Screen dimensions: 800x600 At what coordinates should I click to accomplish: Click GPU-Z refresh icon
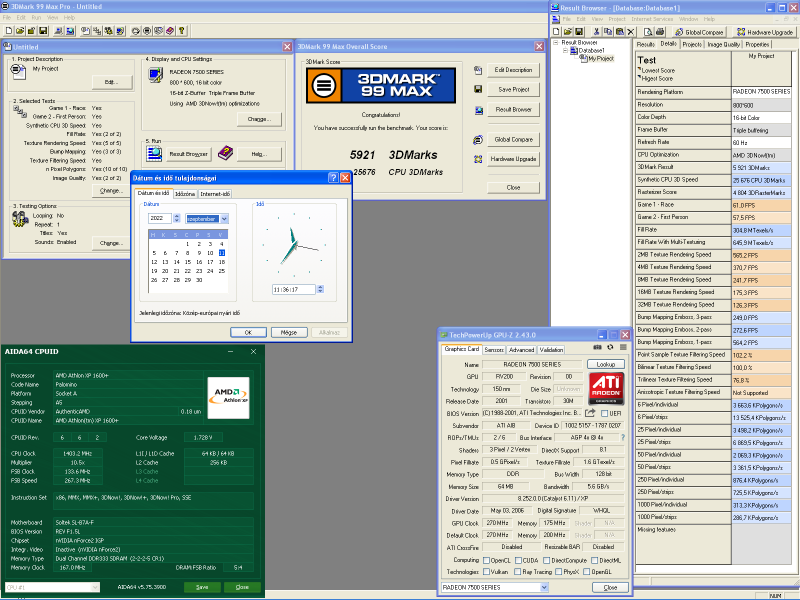point(610,347)
